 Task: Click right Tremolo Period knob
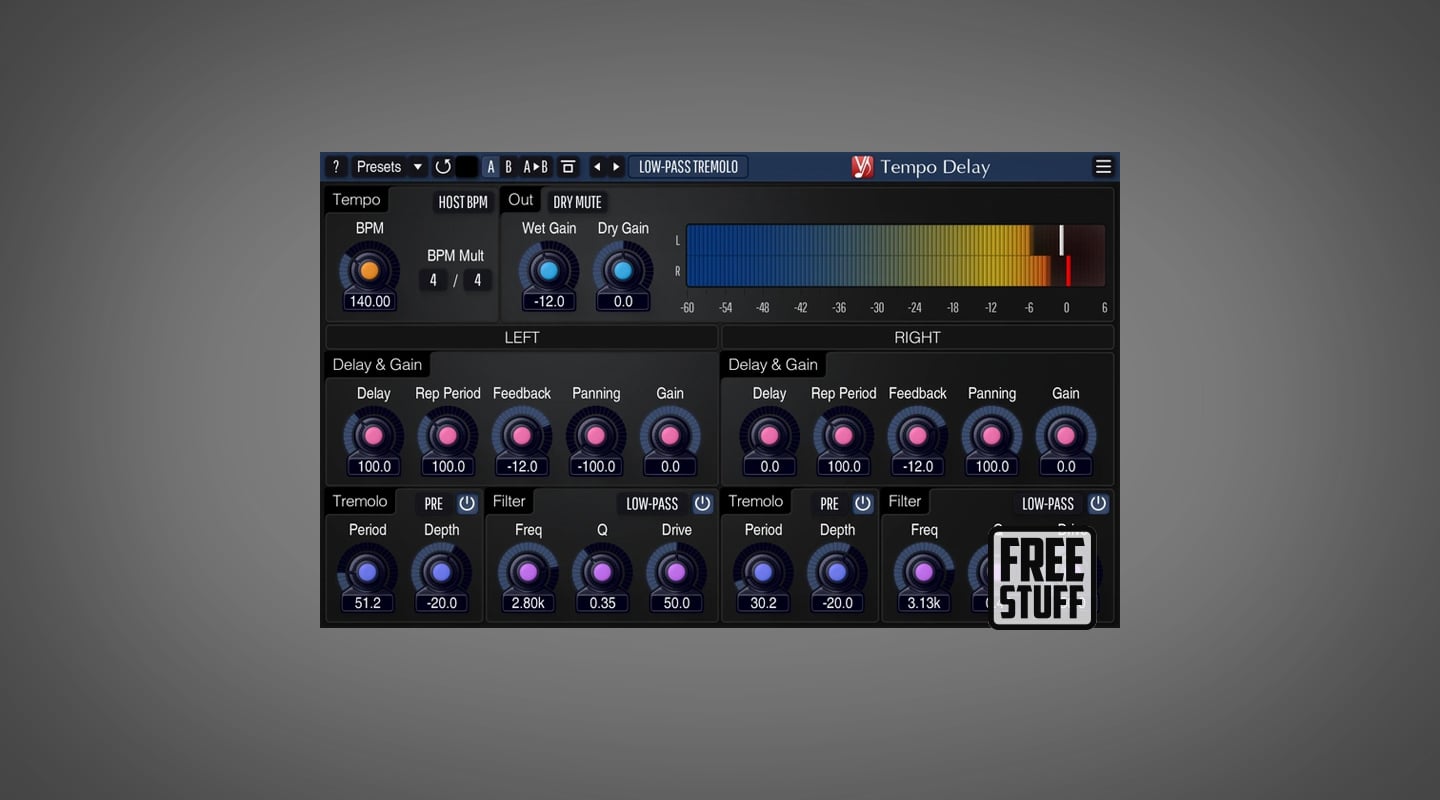pos(763,572)
